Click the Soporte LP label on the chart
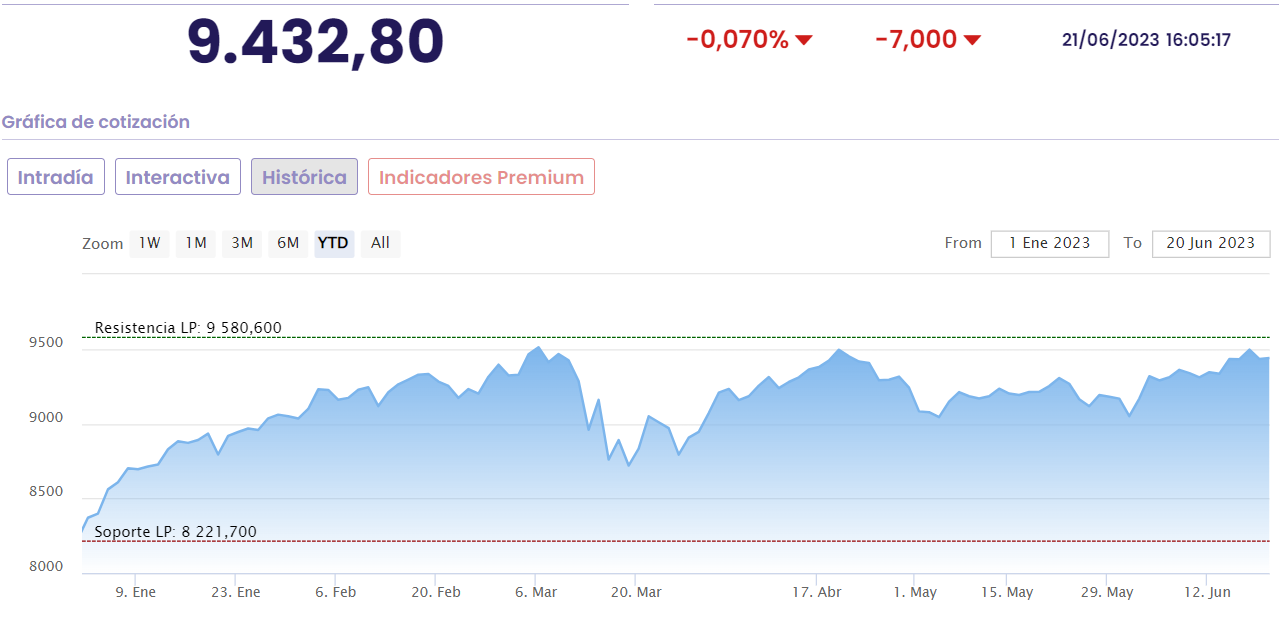 tap(175, 532)
